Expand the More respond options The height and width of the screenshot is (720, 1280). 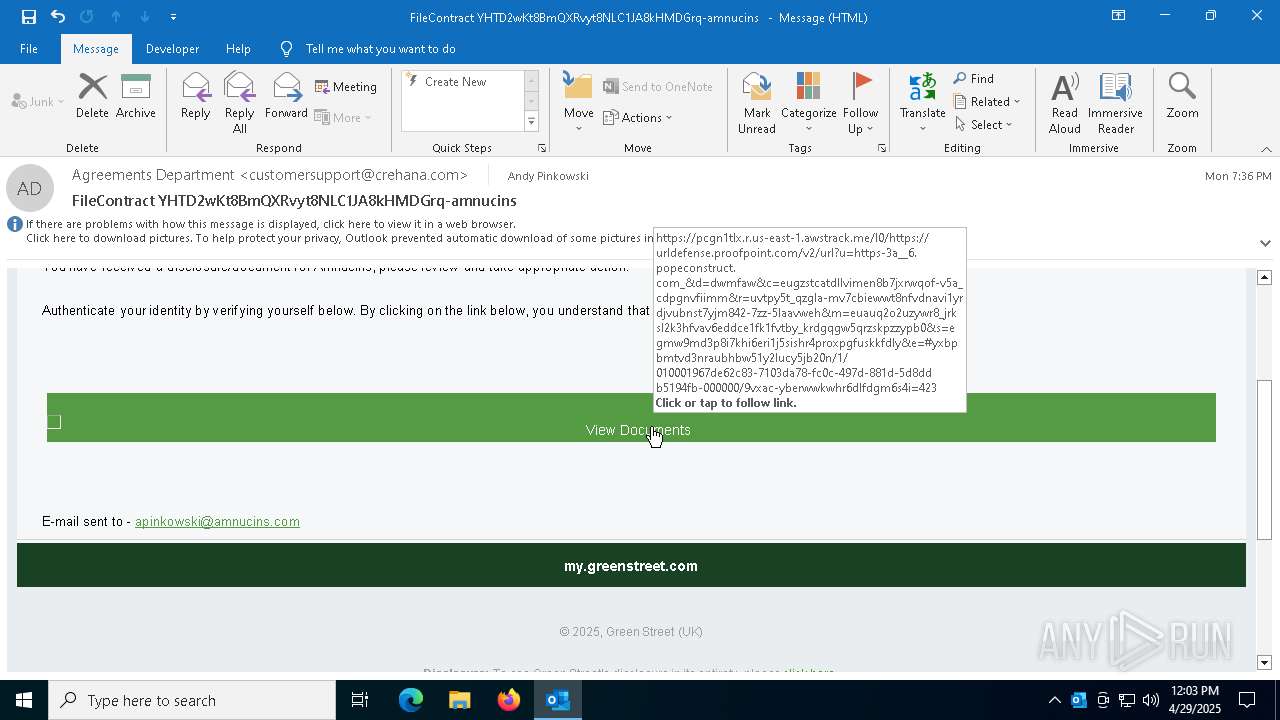pos(343,117)
